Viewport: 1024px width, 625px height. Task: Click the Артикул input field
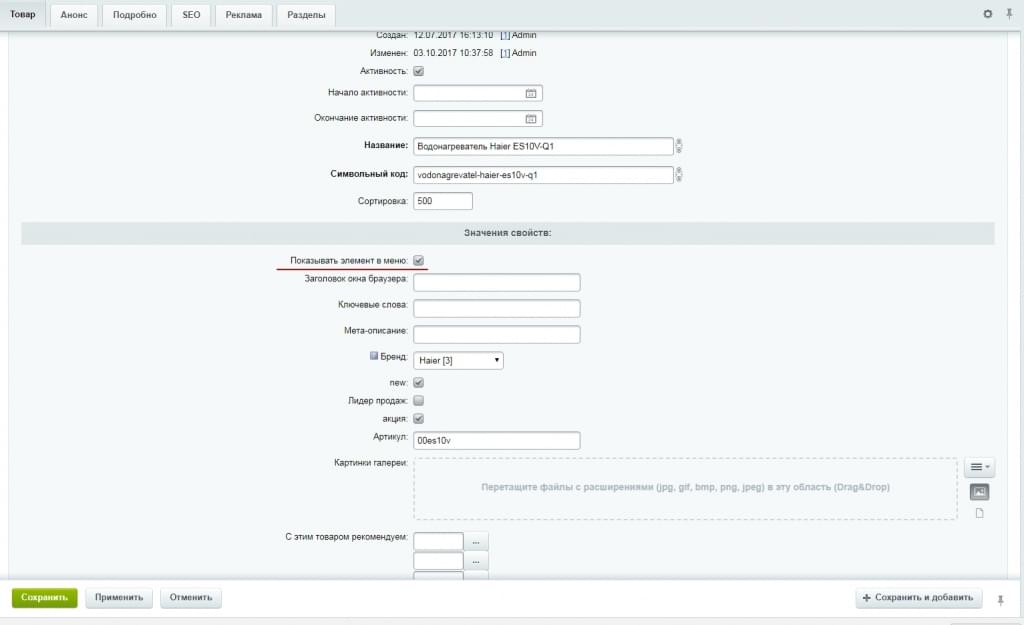(496, 441)
